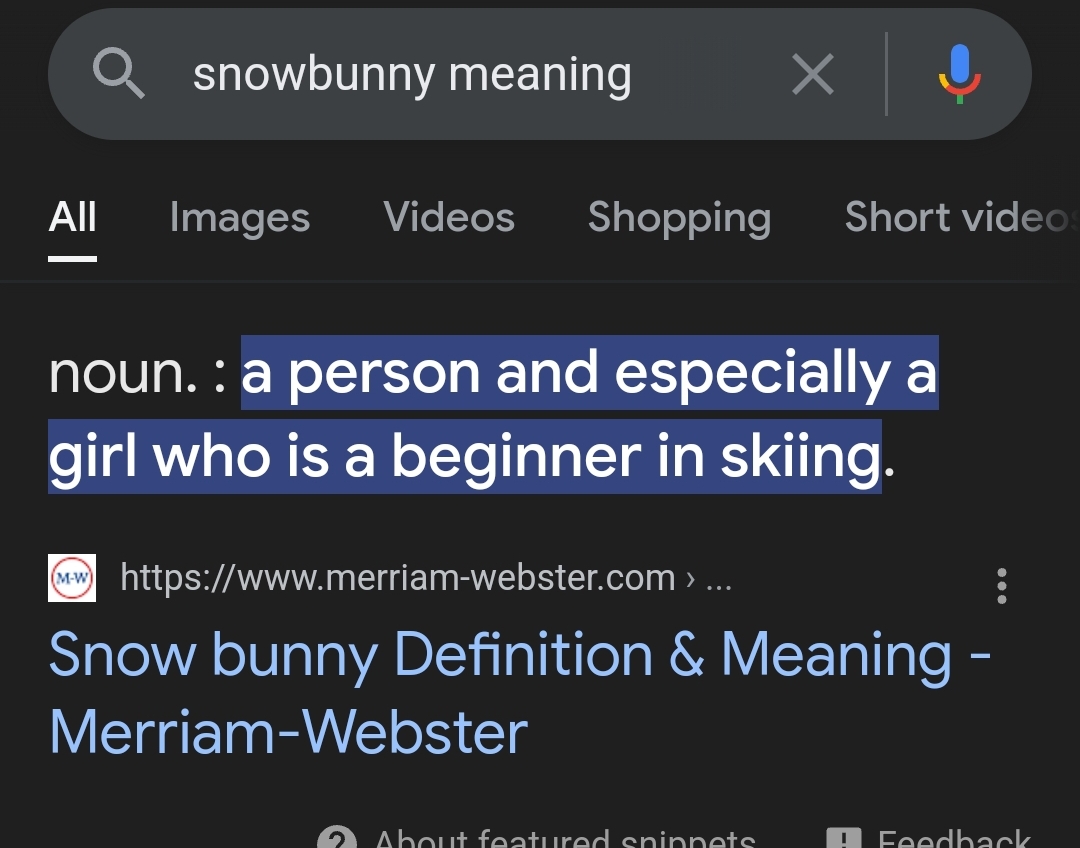
Task: Click the Merriam-Webster second title line
Action: [x=289, y=732]
